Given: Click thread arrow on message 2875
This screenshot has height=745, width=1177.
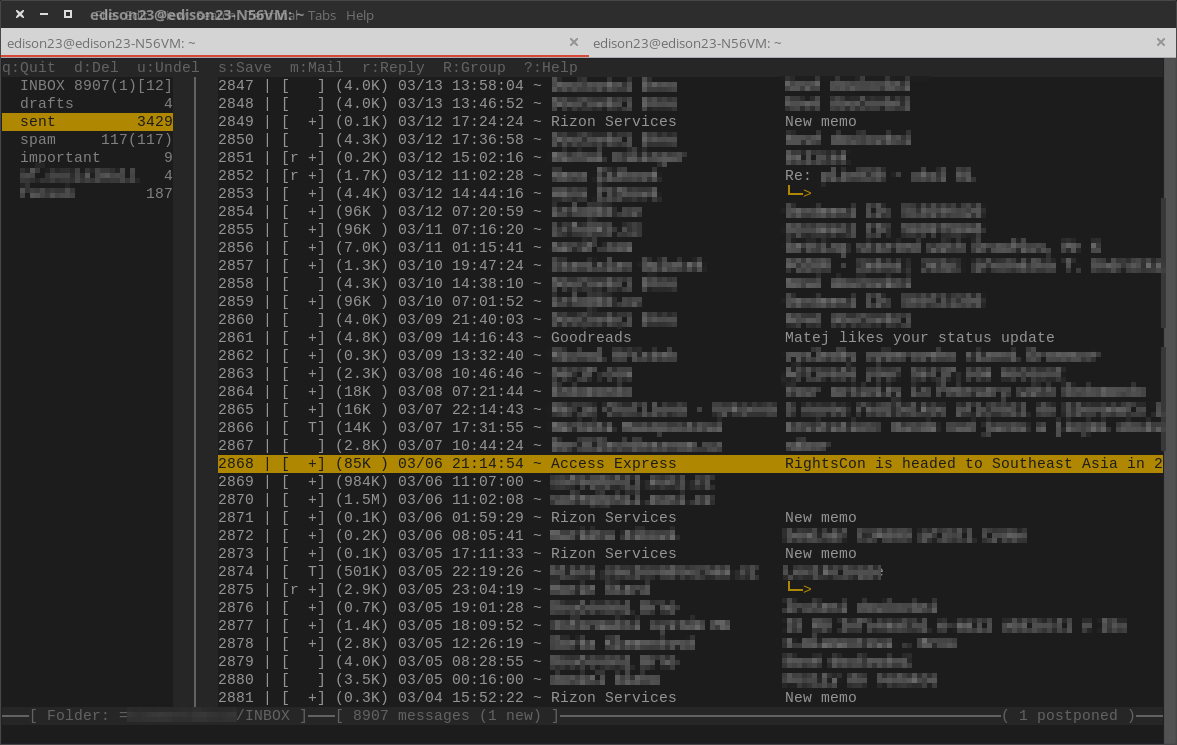Looking at the screenshot, I should pyautogui.click(x=798, y=588).
